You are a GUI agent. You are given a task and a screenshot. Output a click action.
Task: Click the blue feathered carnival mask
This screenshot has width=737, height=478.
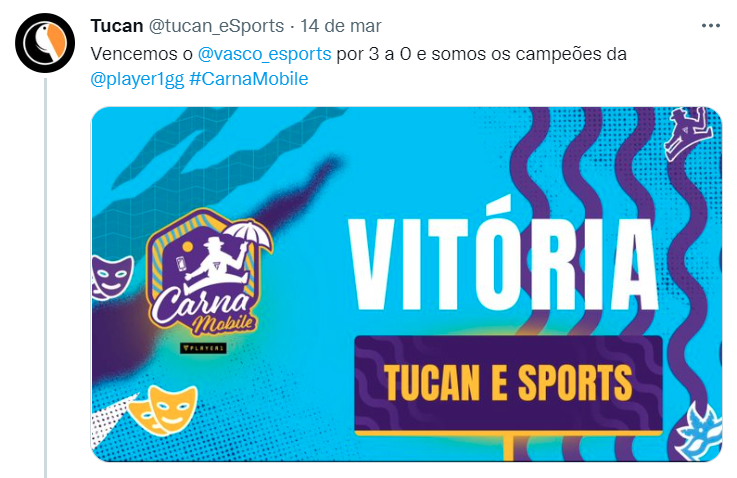pos(698,432)
